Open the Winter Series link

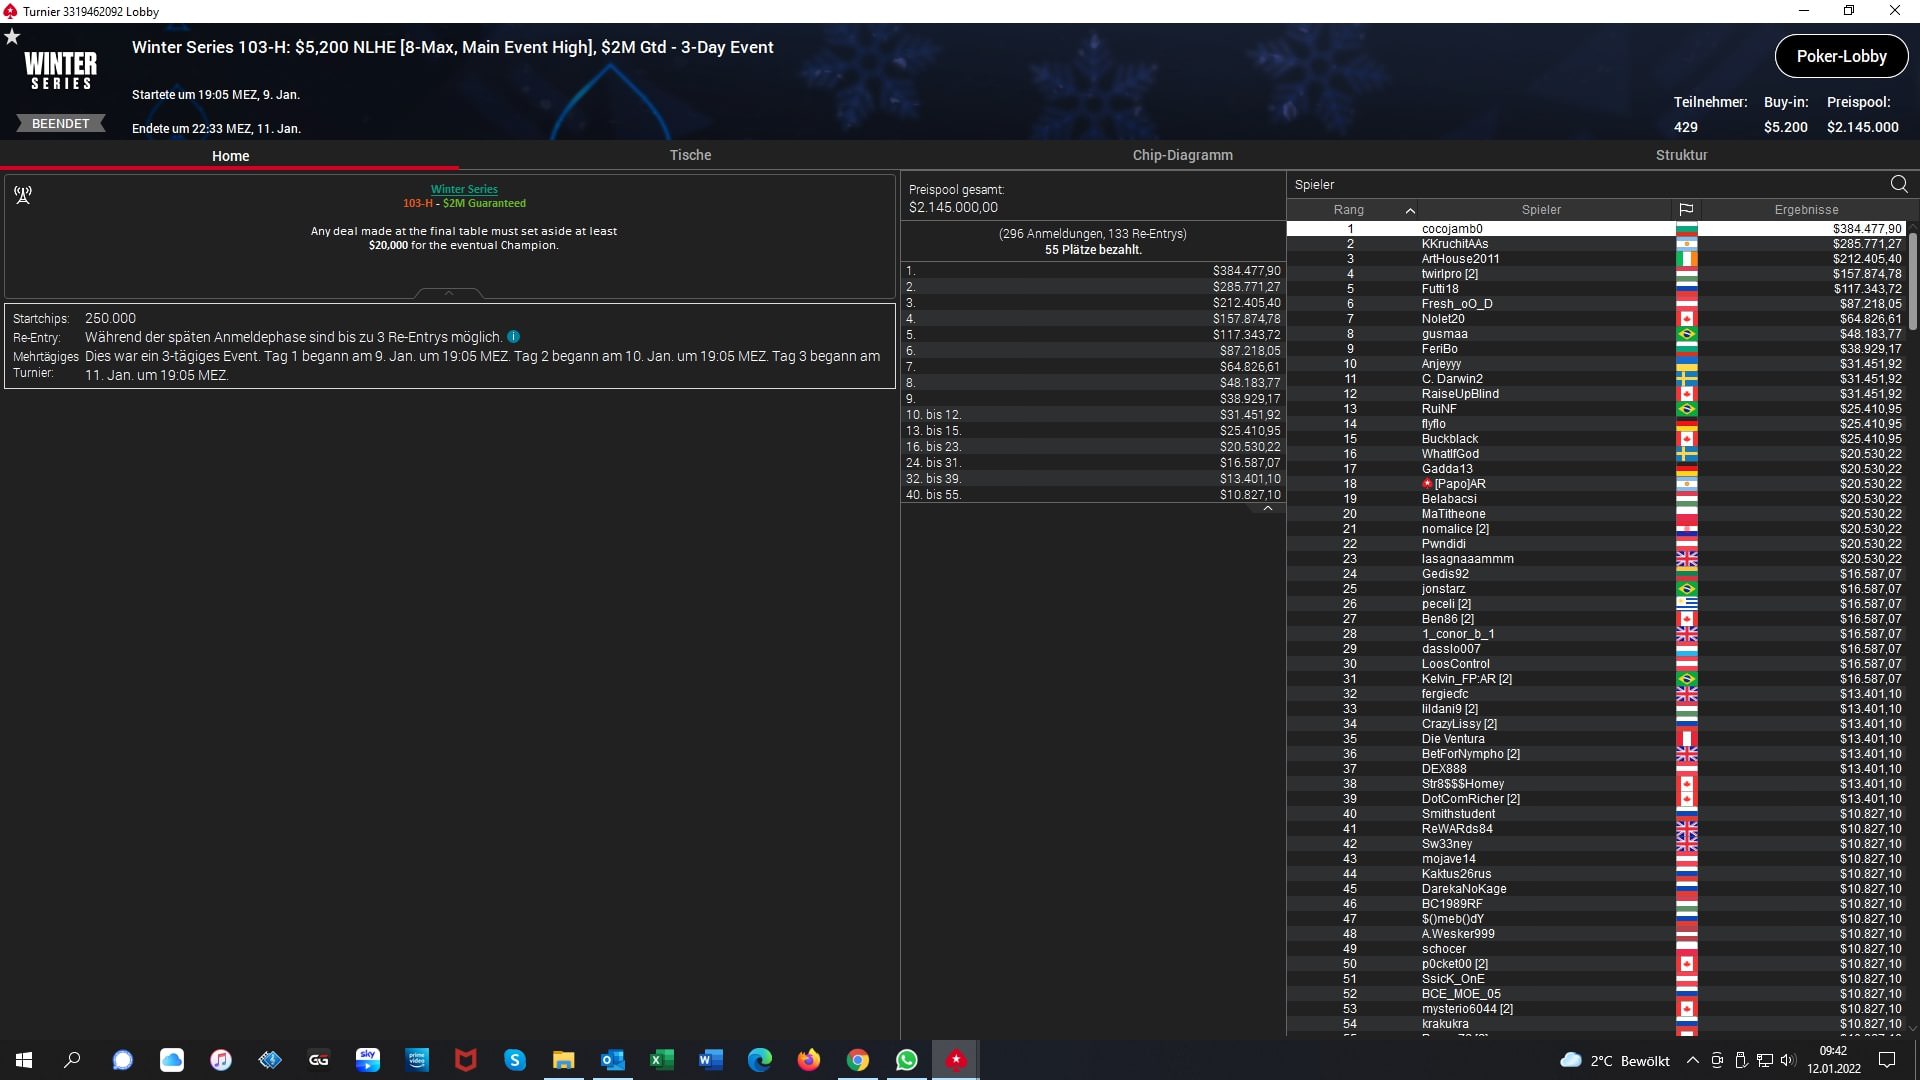464,189
